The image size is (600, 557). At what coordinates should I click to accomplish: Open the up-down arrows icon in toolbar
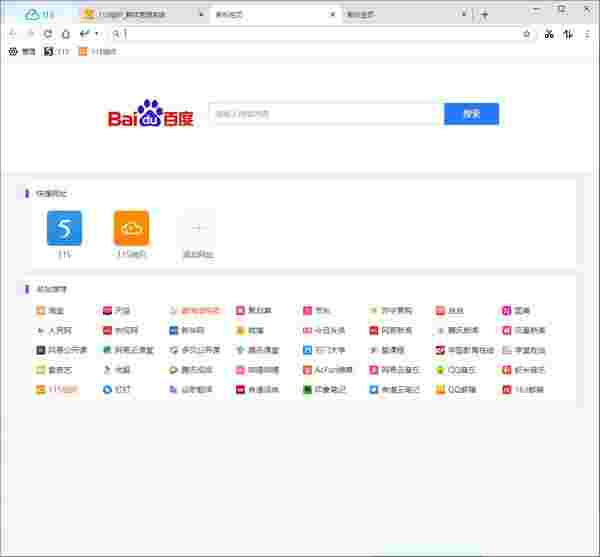point(568,34)
